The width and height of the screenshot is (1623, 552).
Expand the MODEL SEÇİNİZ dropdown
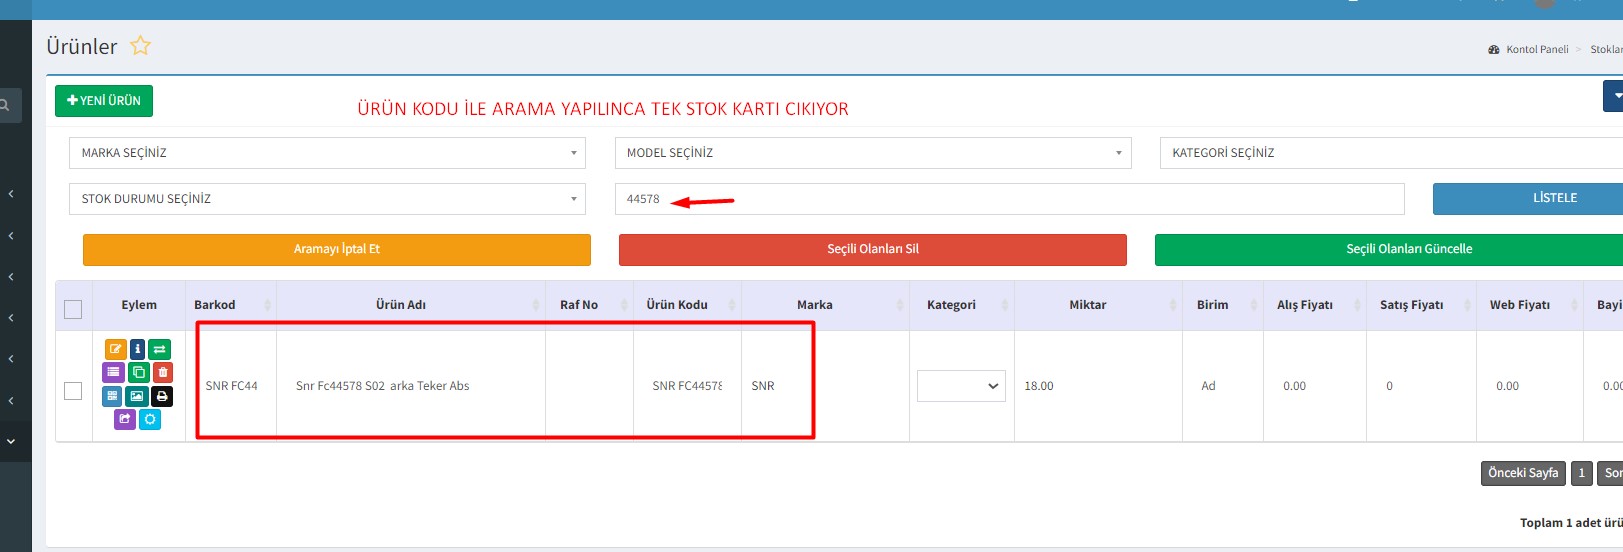point(872,153)
